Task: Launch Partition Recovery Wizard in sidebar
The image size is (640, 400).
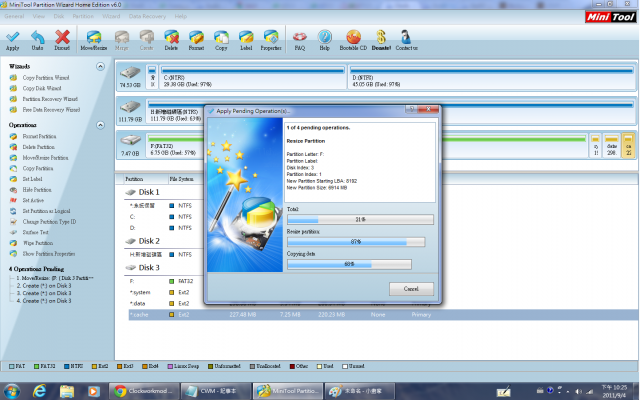Action: click(50, 99)
